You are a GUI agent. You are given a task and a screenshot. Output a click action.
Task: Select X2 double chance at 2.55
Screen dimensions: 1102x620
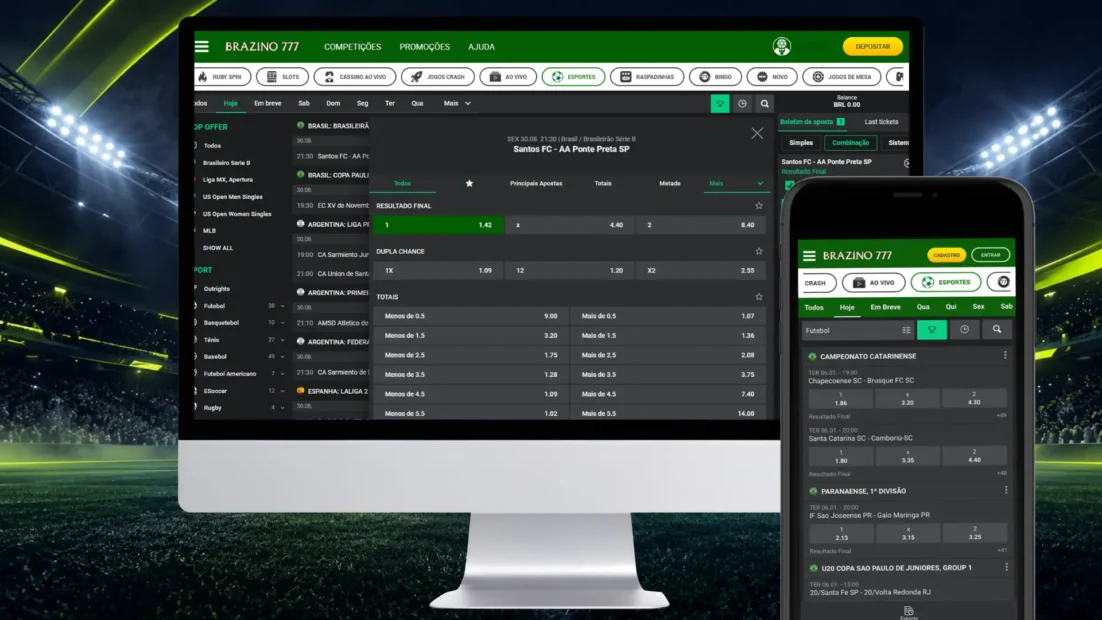click(701, 271)
